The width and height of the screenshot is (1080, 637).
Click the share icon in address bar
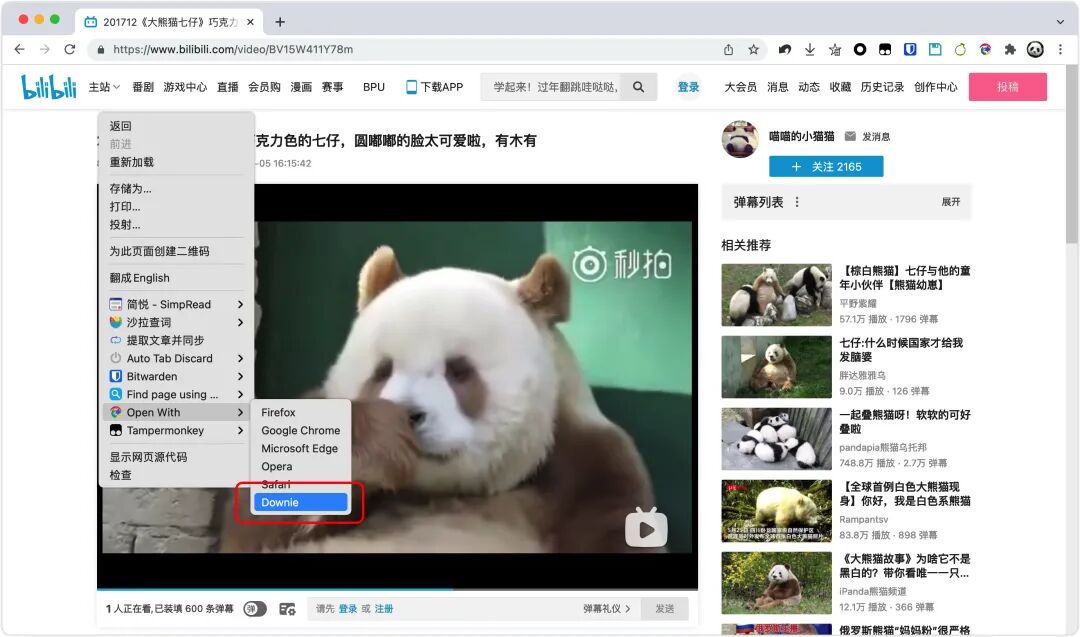tap(729, 50)
